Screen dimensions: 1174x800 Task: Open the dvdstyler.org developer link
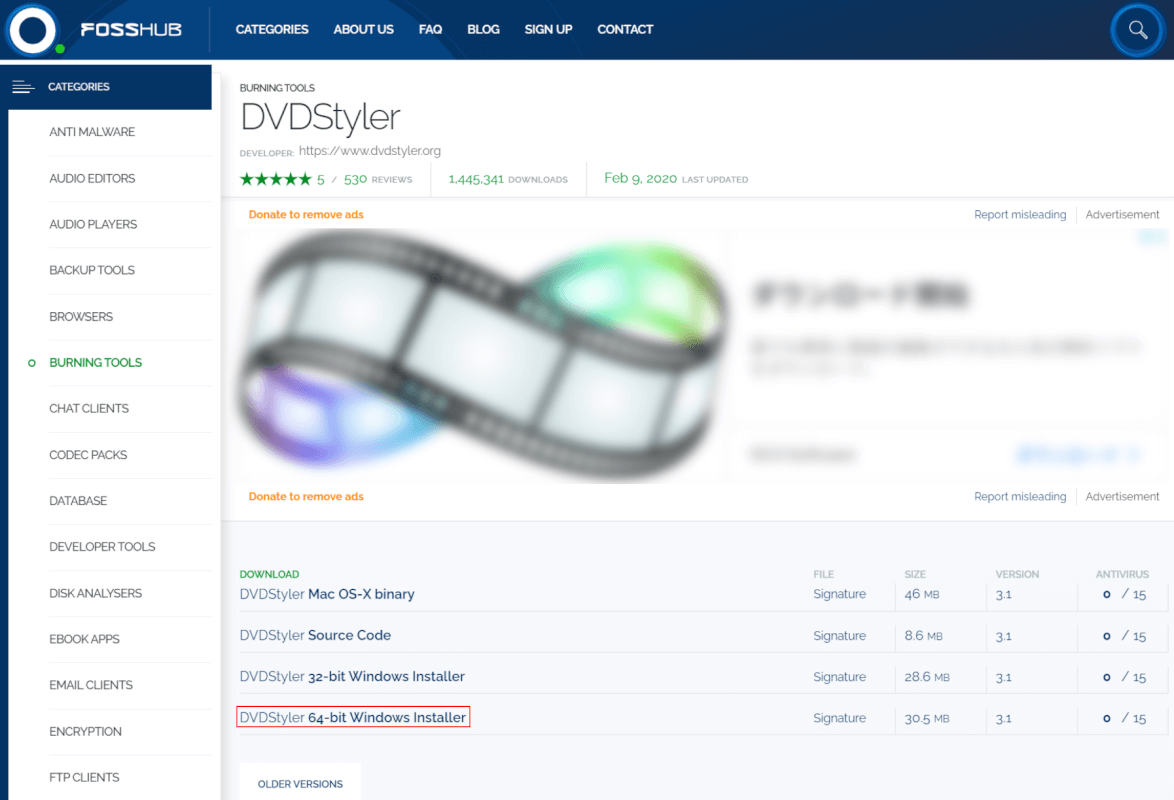coord(370,151)
